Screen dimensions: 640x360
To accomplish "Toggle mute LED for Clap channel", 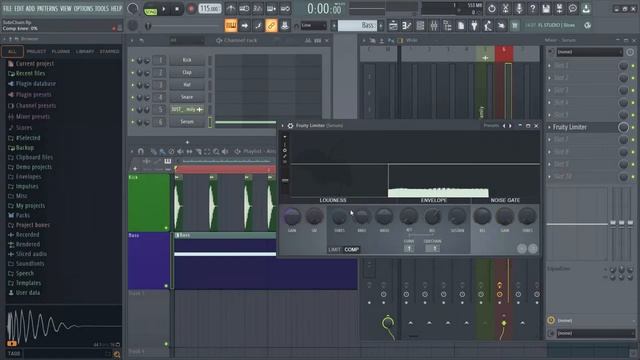I will [133, 73].
